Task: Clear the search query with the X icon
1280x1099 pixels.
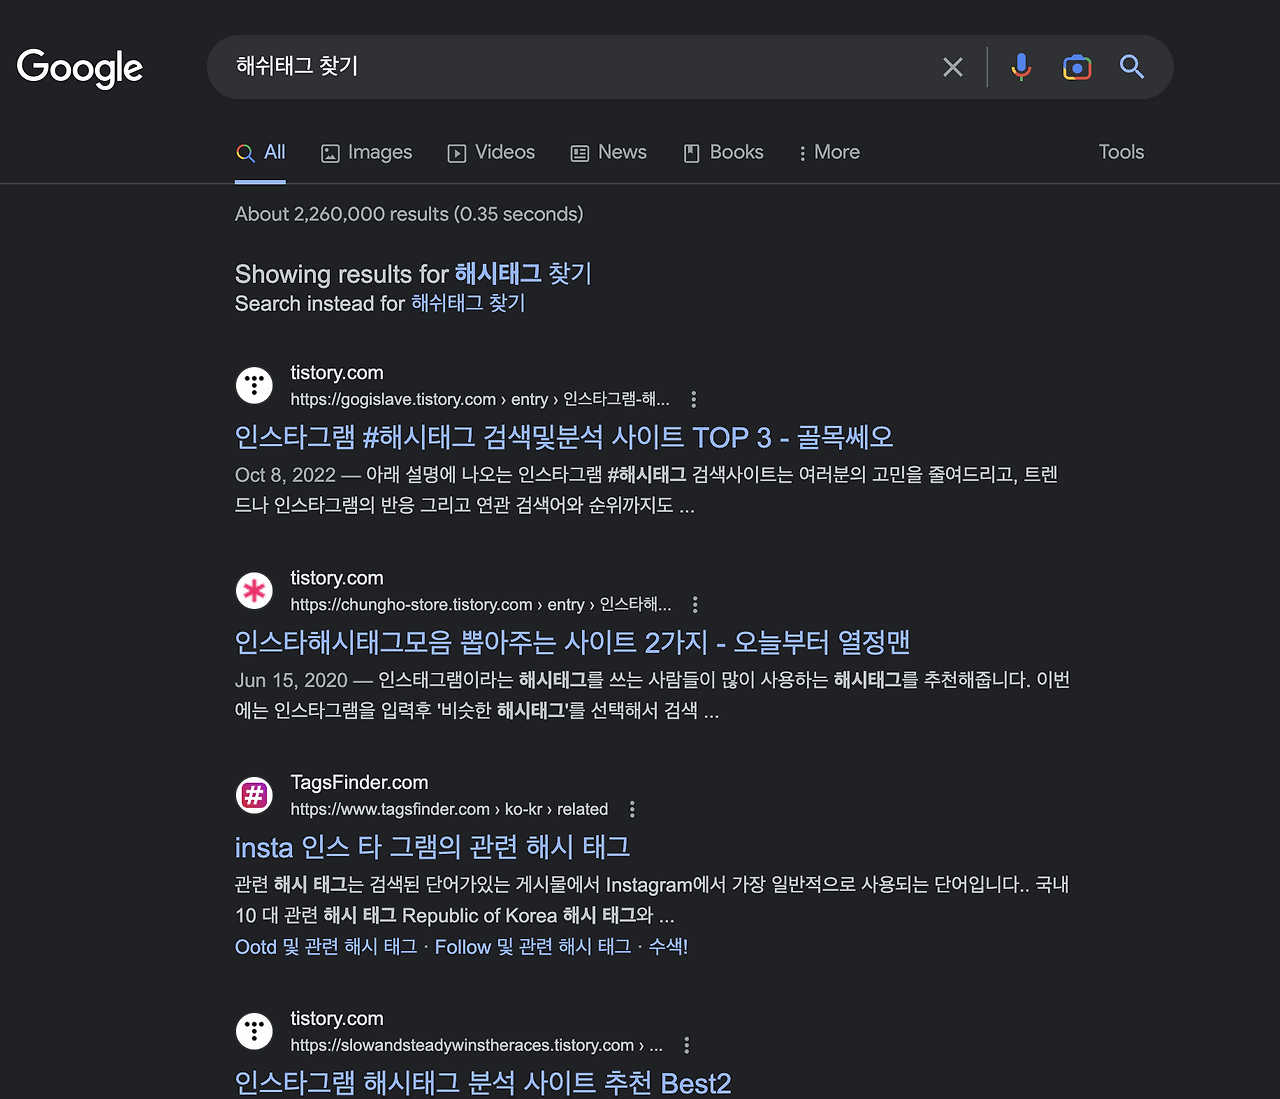Action: [x=952, y=67]
